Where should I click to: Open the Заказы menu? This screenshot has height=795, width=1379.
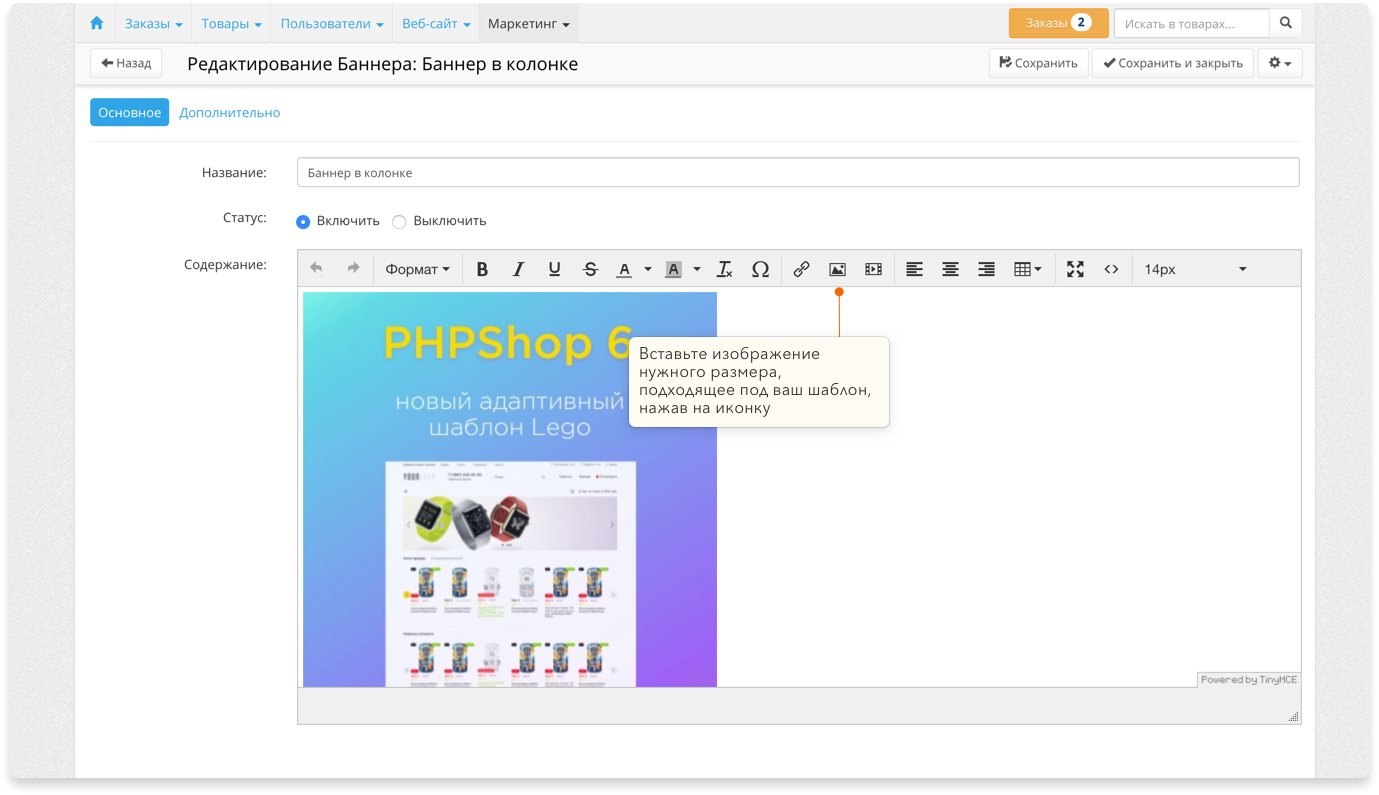pyautogui.click(x=154, y=23)
